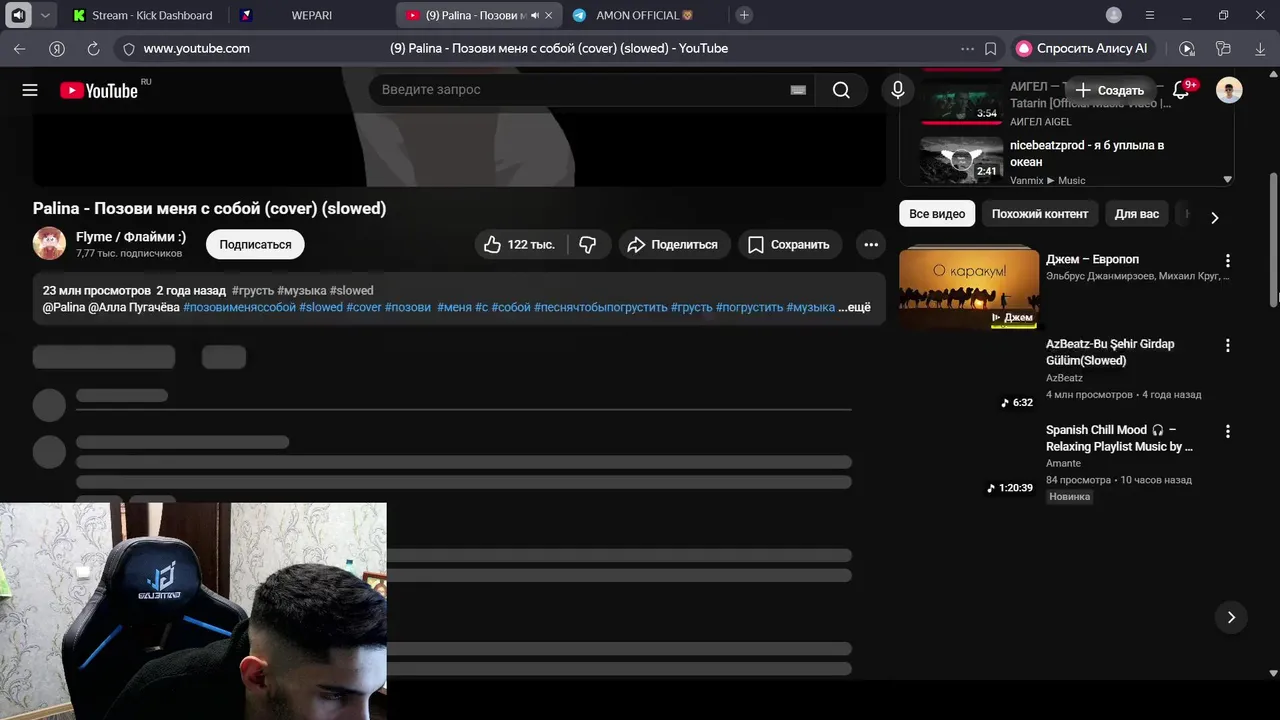Go back with browser back arrow

click(20, 48)
